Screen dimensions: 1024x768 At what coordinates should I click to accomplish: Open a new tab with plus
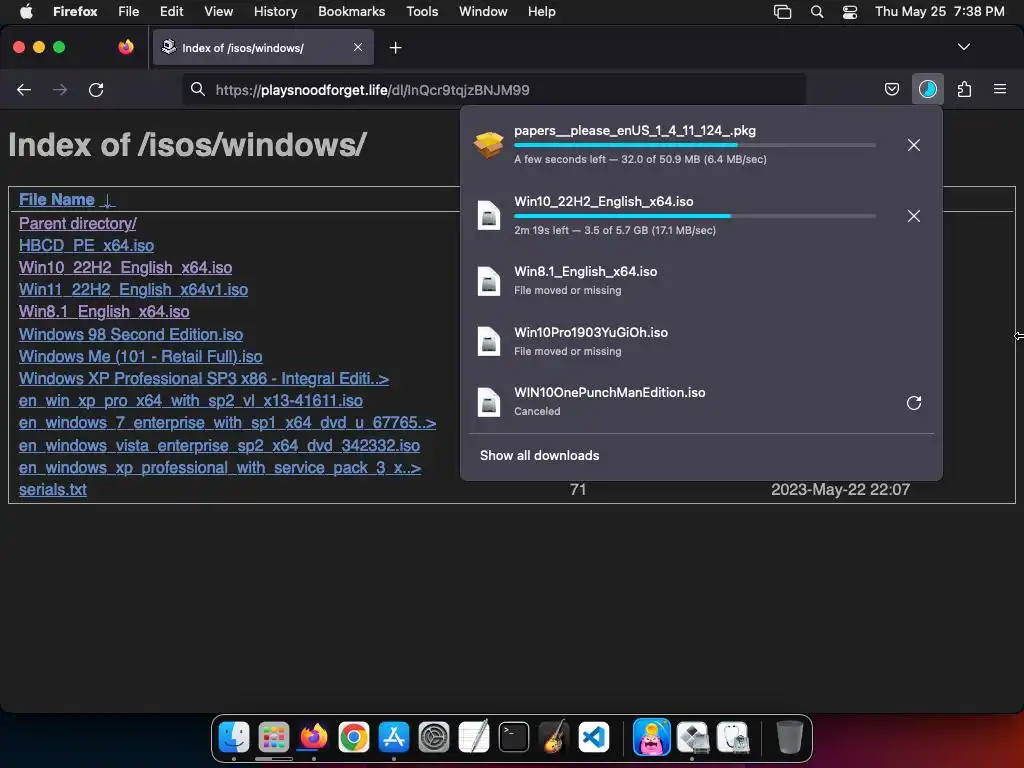[x=395, y=48]
